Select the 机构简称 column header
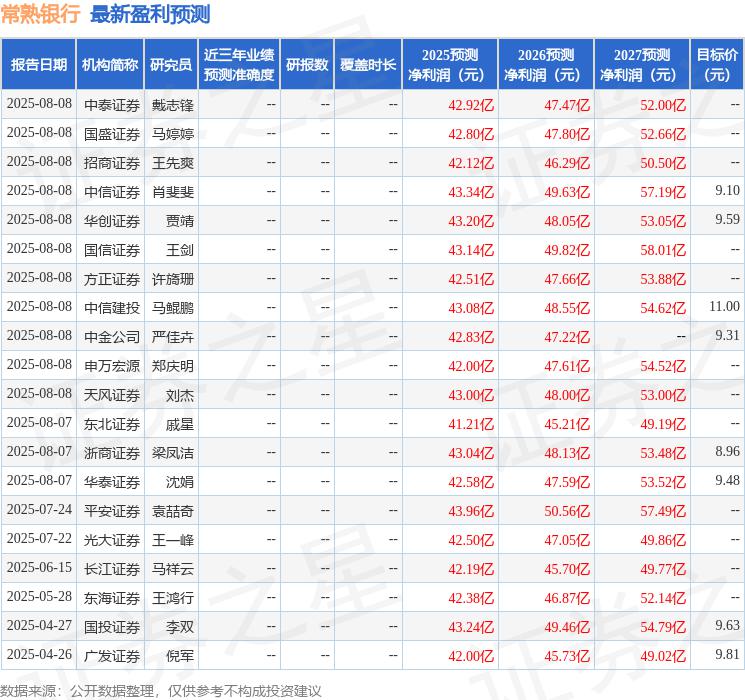745x700 pixels. coord(110,64)
